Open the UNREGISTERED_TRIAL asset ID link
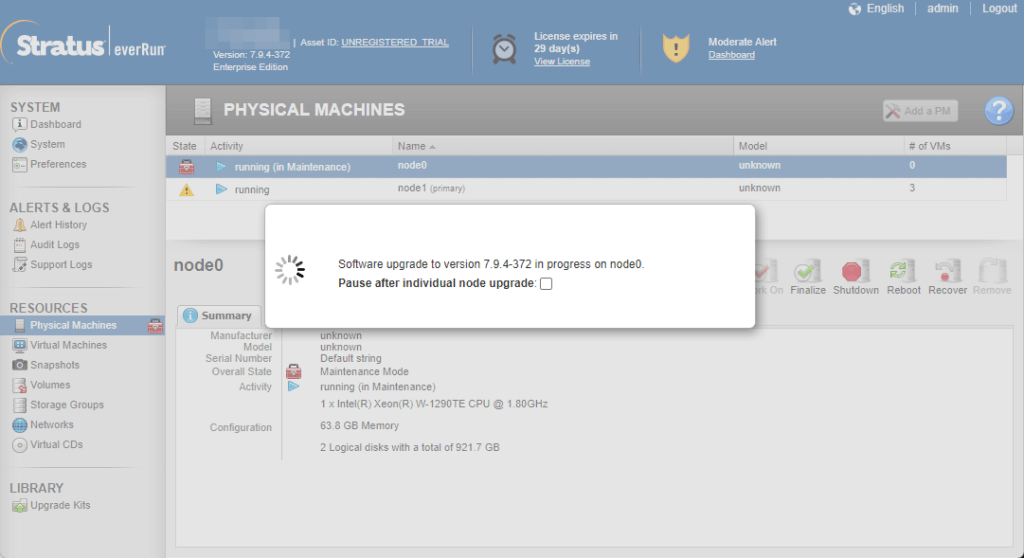The image size is (1024, 558). point(394,42)
